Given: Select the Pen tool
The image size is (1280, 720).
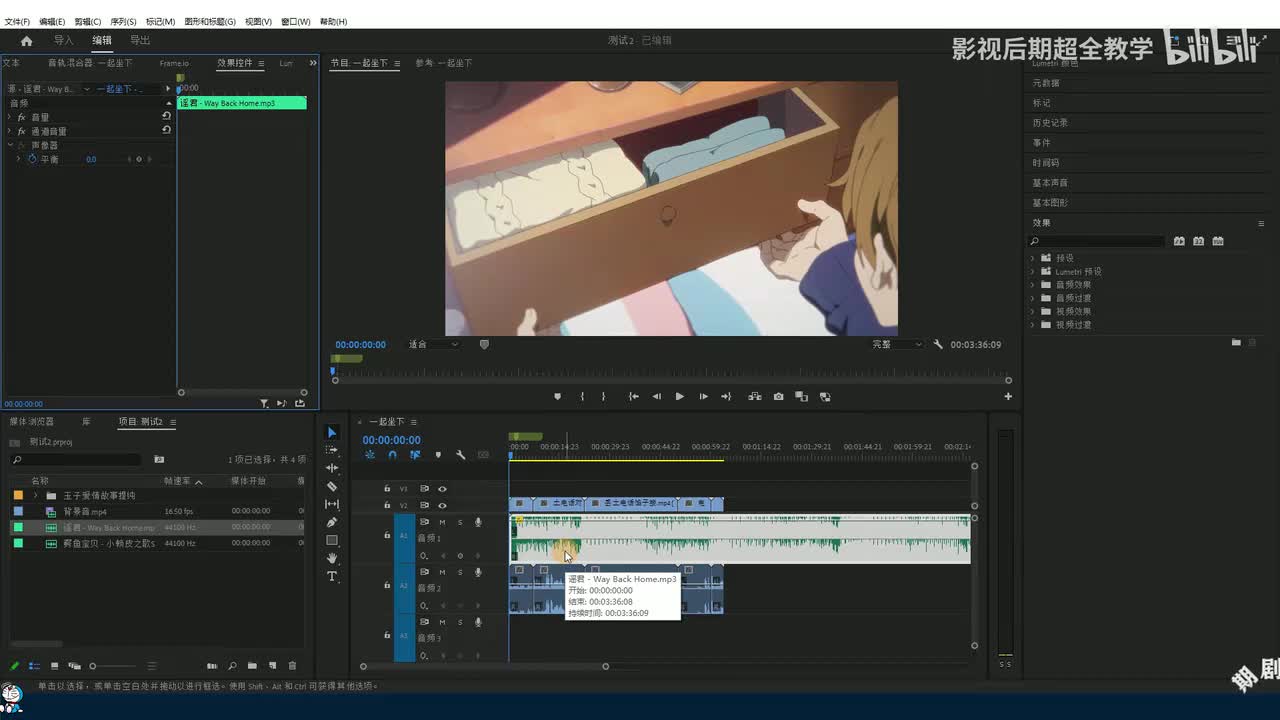Looking at the screenshot, I should tap(332, 522).
